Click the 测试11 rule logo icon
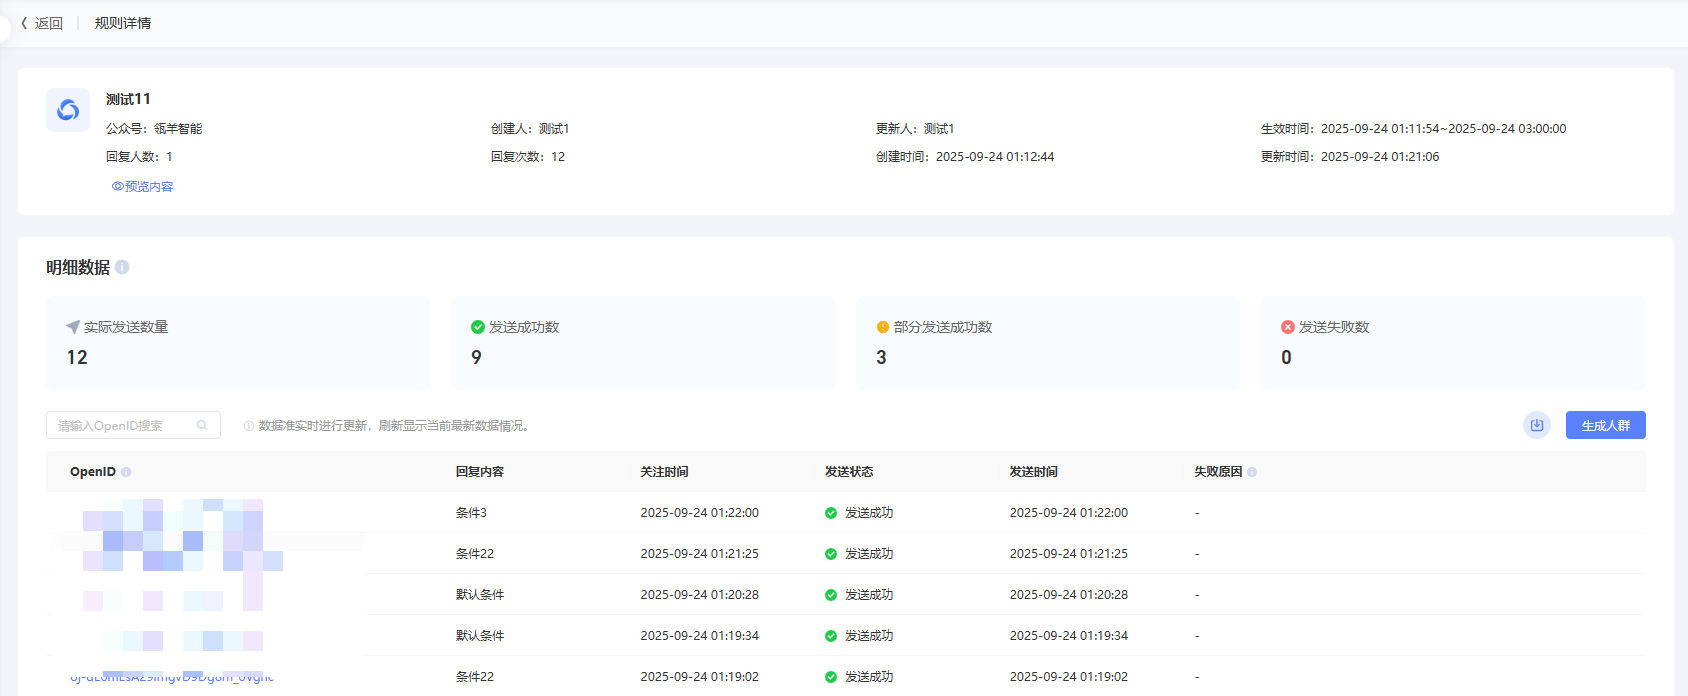 tap(68, 110)
